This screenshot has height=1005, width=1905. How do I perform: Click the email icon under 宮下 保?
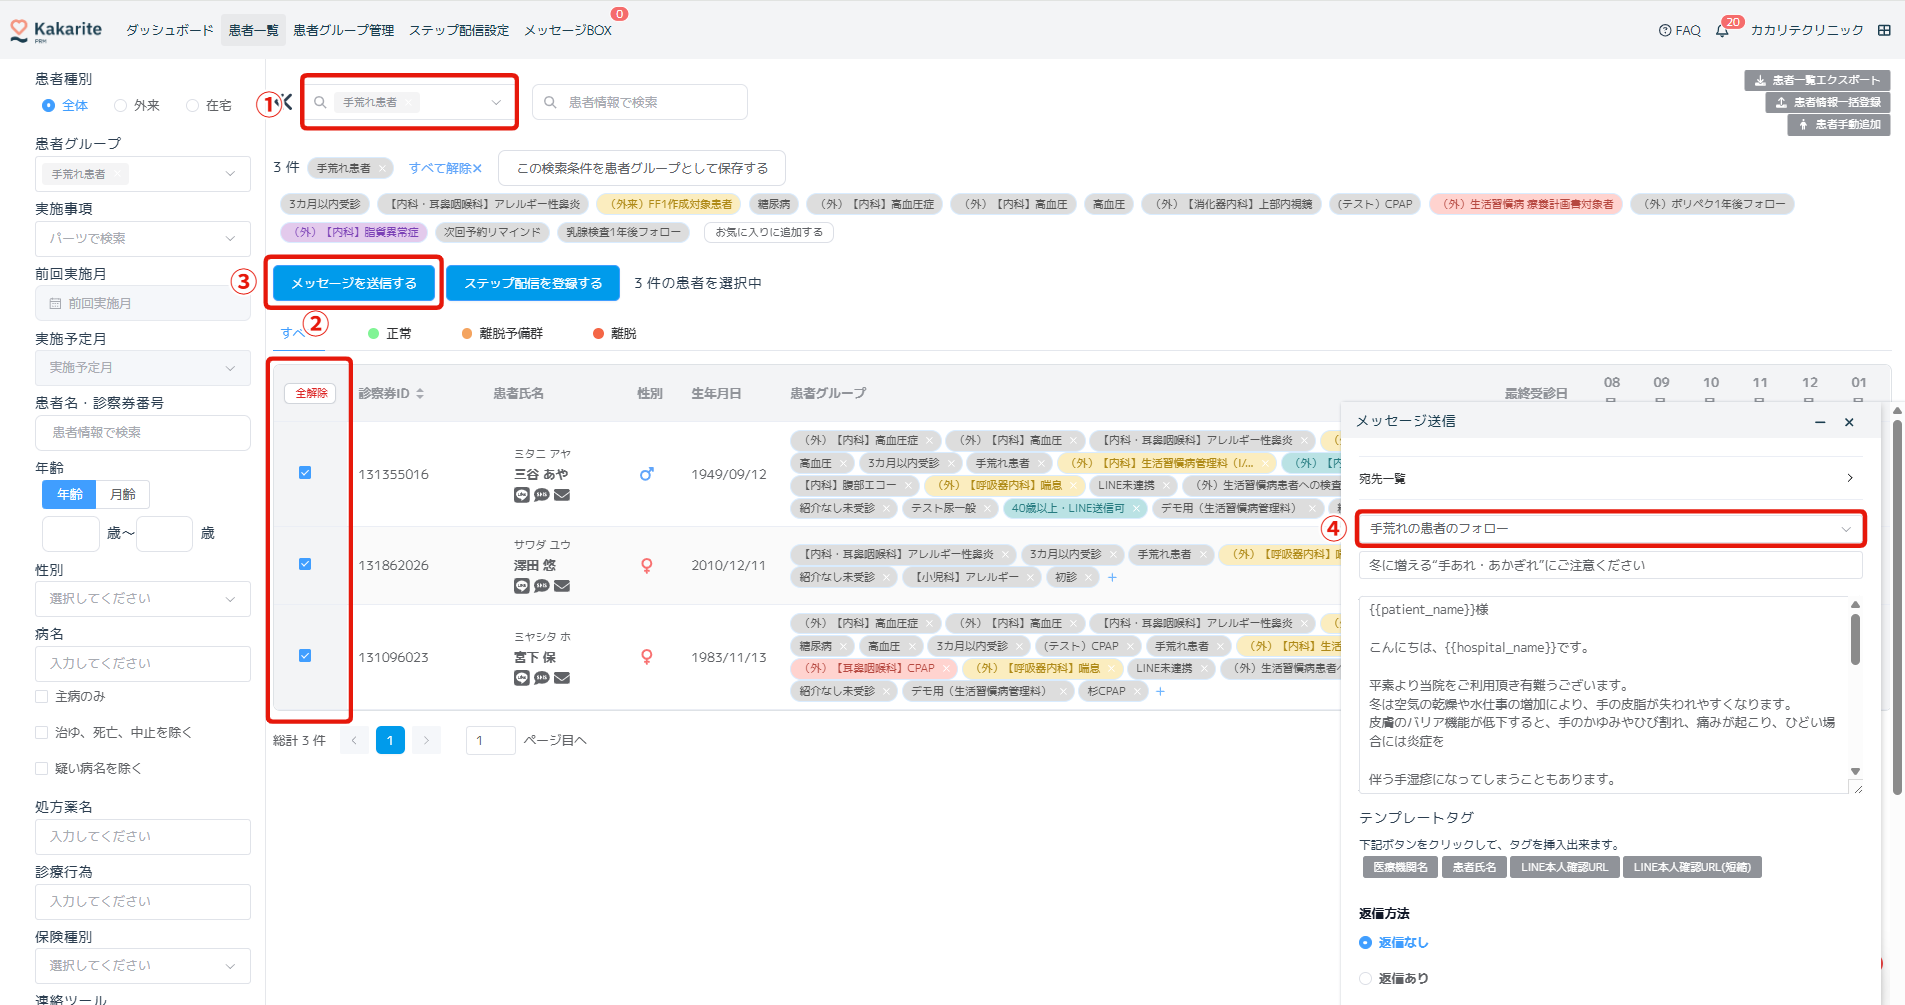(x=562, y=678)
